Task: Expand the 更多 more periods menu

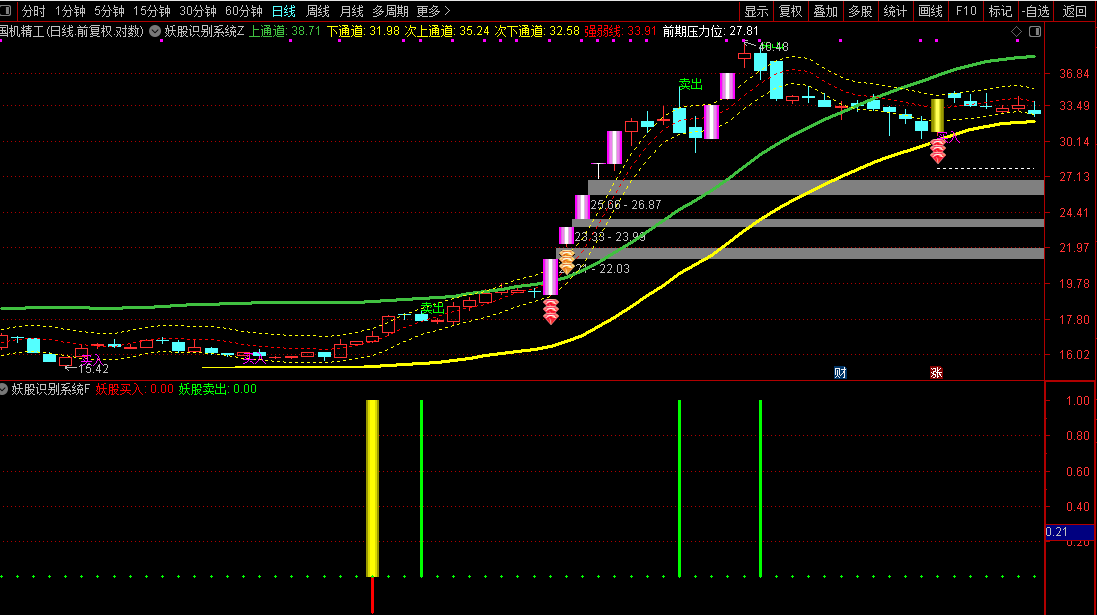Action: [433, 11]
